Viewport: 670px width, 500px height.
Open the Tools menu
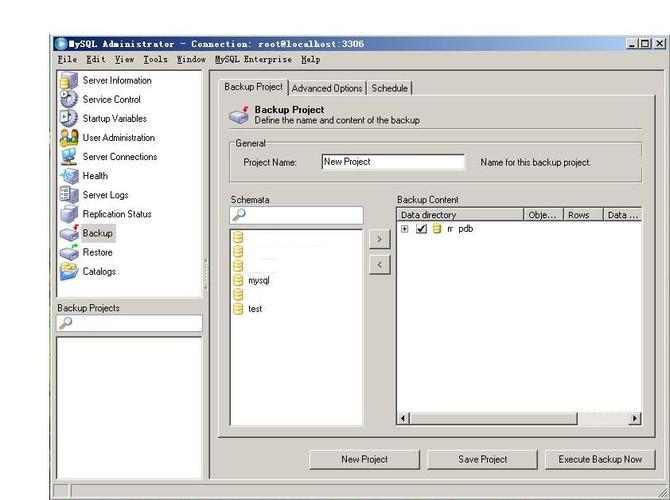(155, 60)
